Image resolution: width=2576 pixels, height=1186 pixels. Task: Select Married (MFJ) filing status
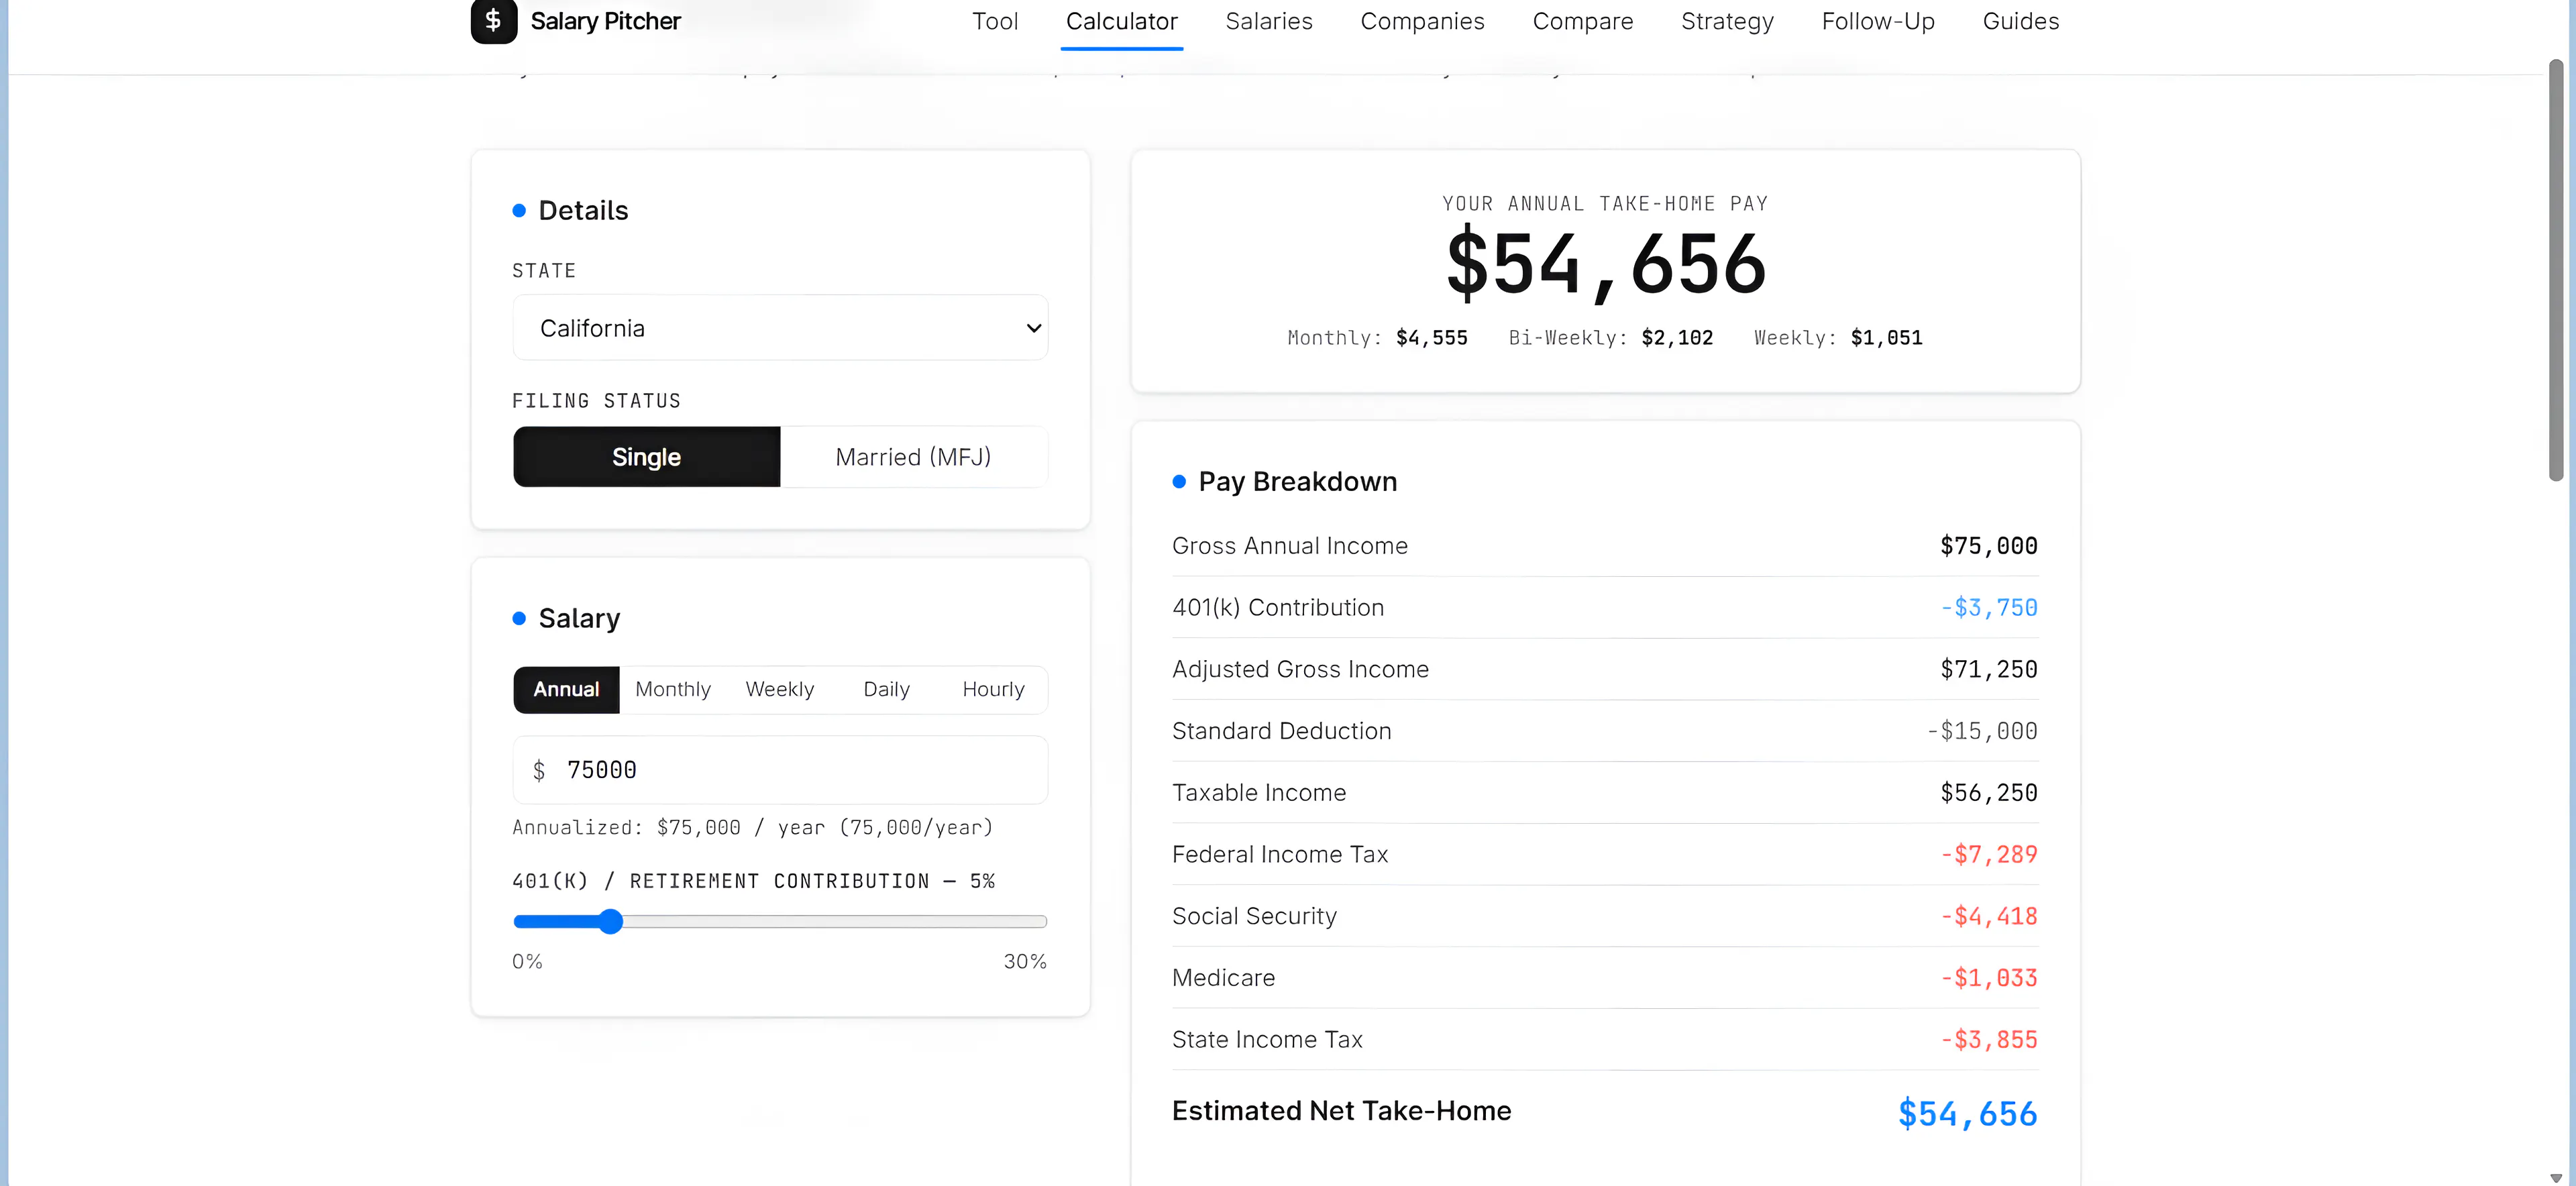click(x=913, y=457)
